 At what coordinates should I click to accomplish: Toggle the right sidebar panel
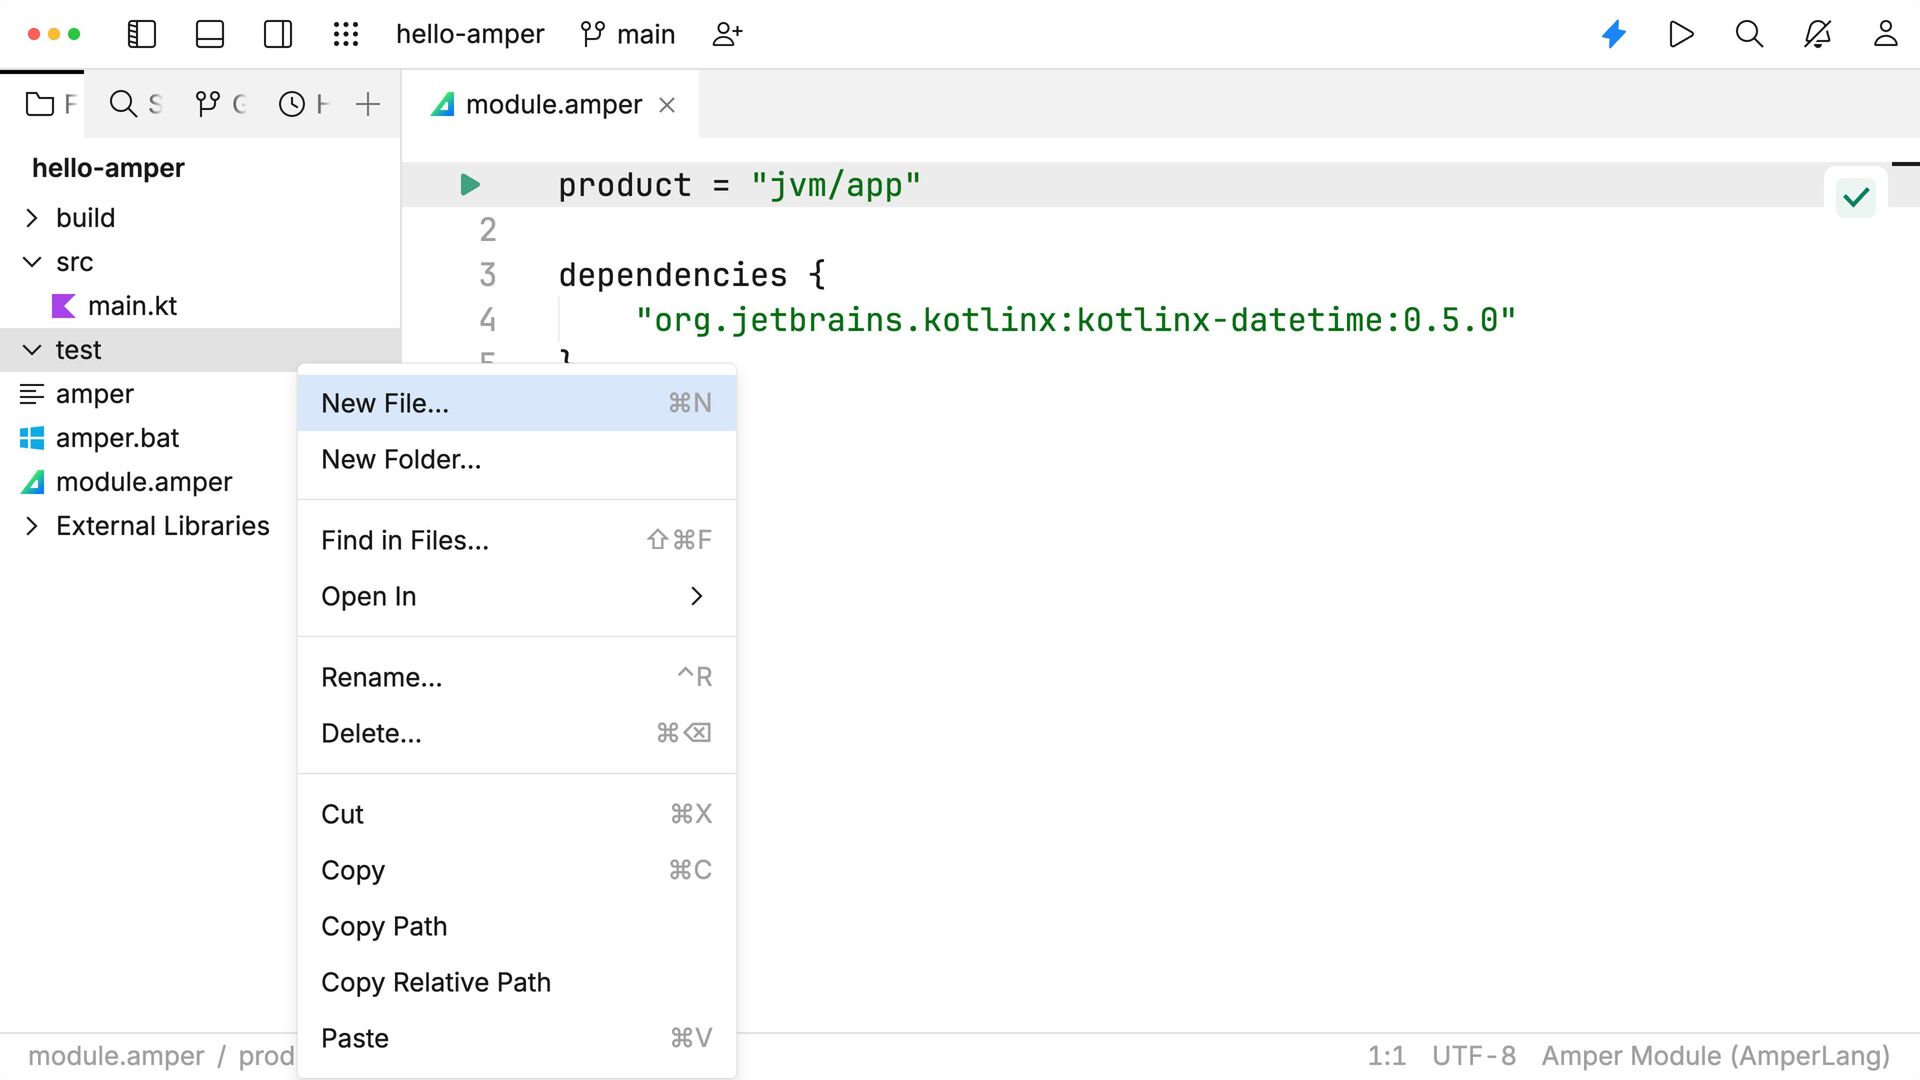coord(278,34)
